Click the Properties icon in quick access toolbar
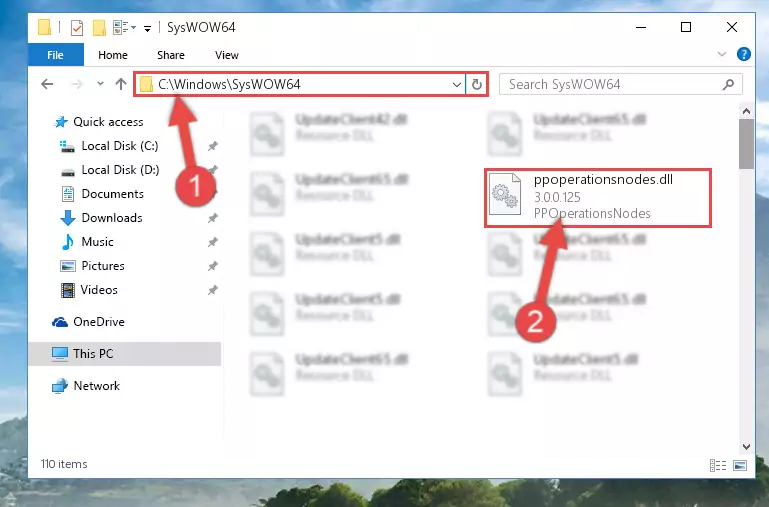Screen dimensions: 769x507 click(x=77, y=27)
